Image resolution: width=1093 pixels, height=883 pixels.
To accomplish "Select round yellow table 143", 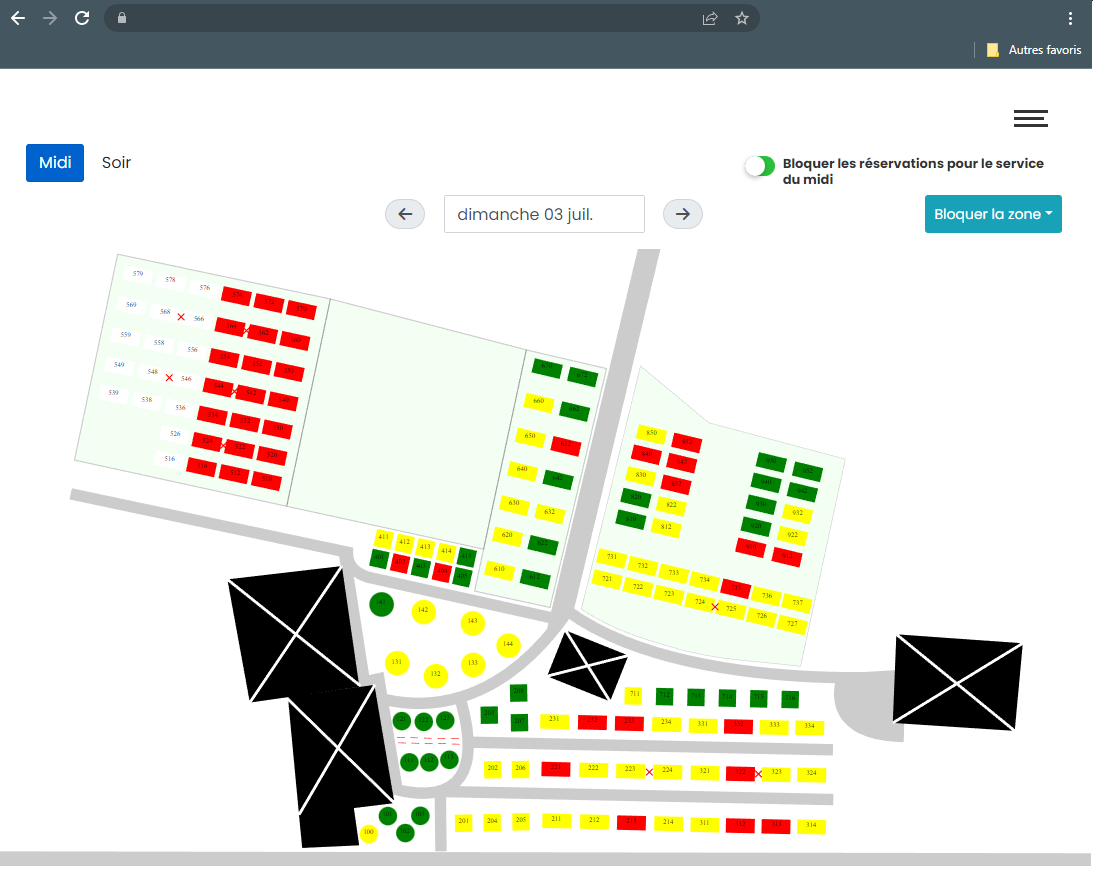I will (473, 622).
